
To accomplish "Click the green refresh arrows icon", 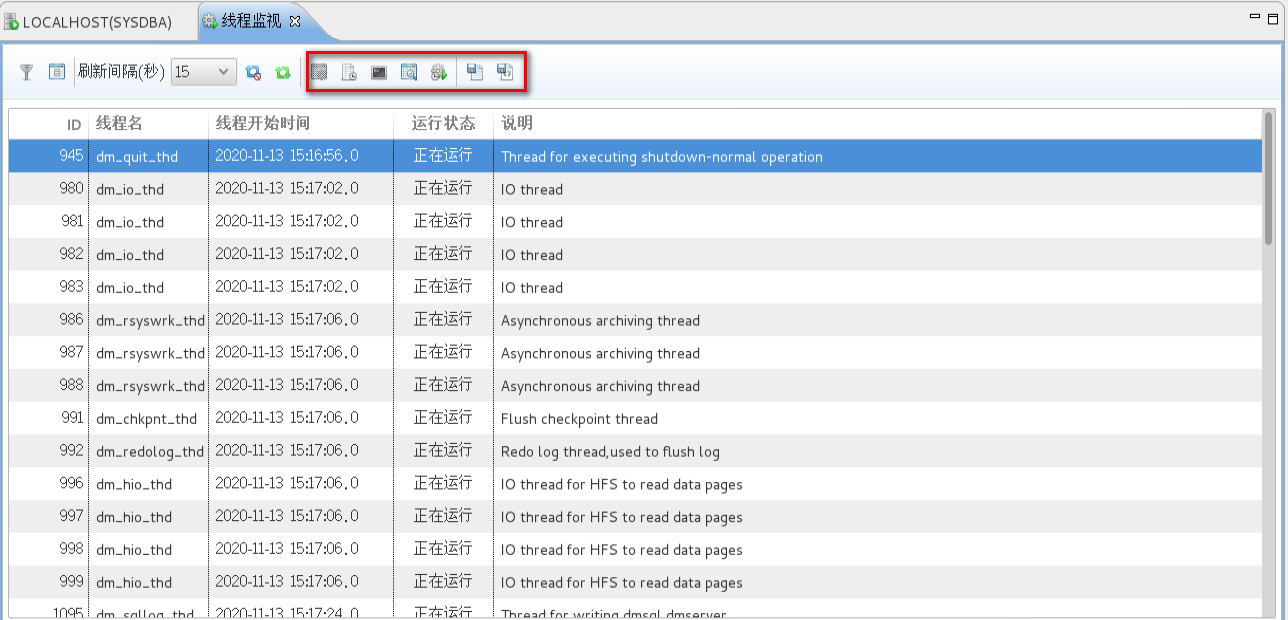I will [283, 72].
